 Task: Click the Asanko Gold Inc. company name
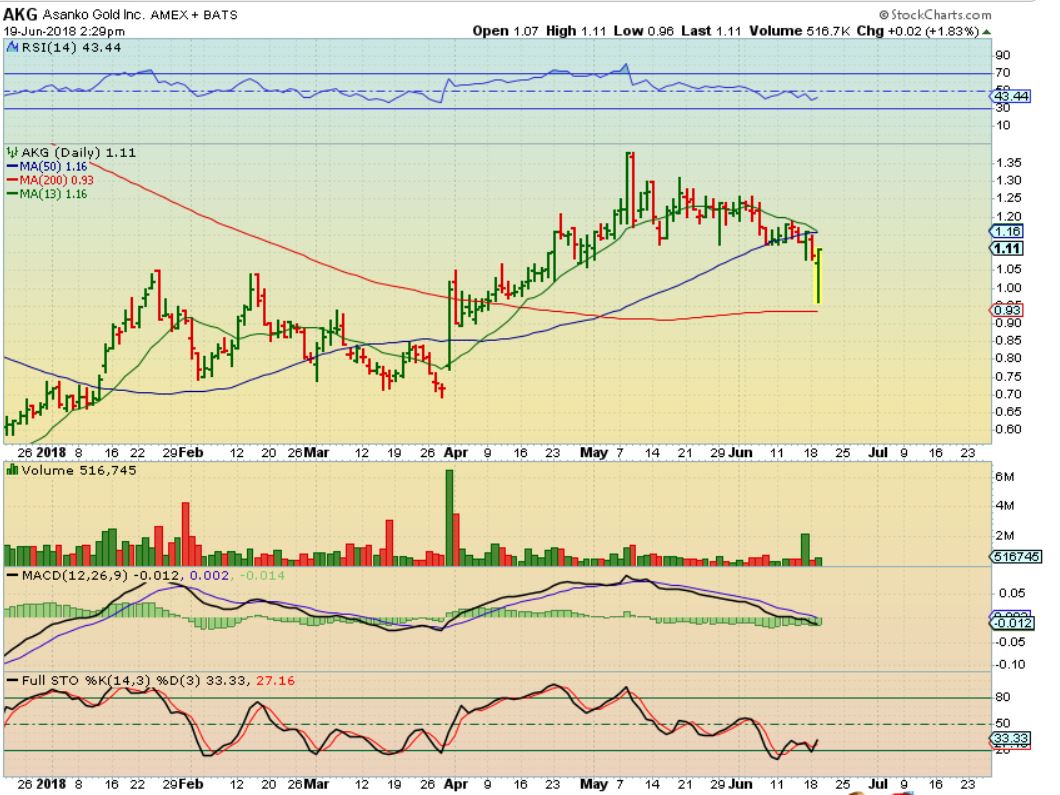coord(94,14)
